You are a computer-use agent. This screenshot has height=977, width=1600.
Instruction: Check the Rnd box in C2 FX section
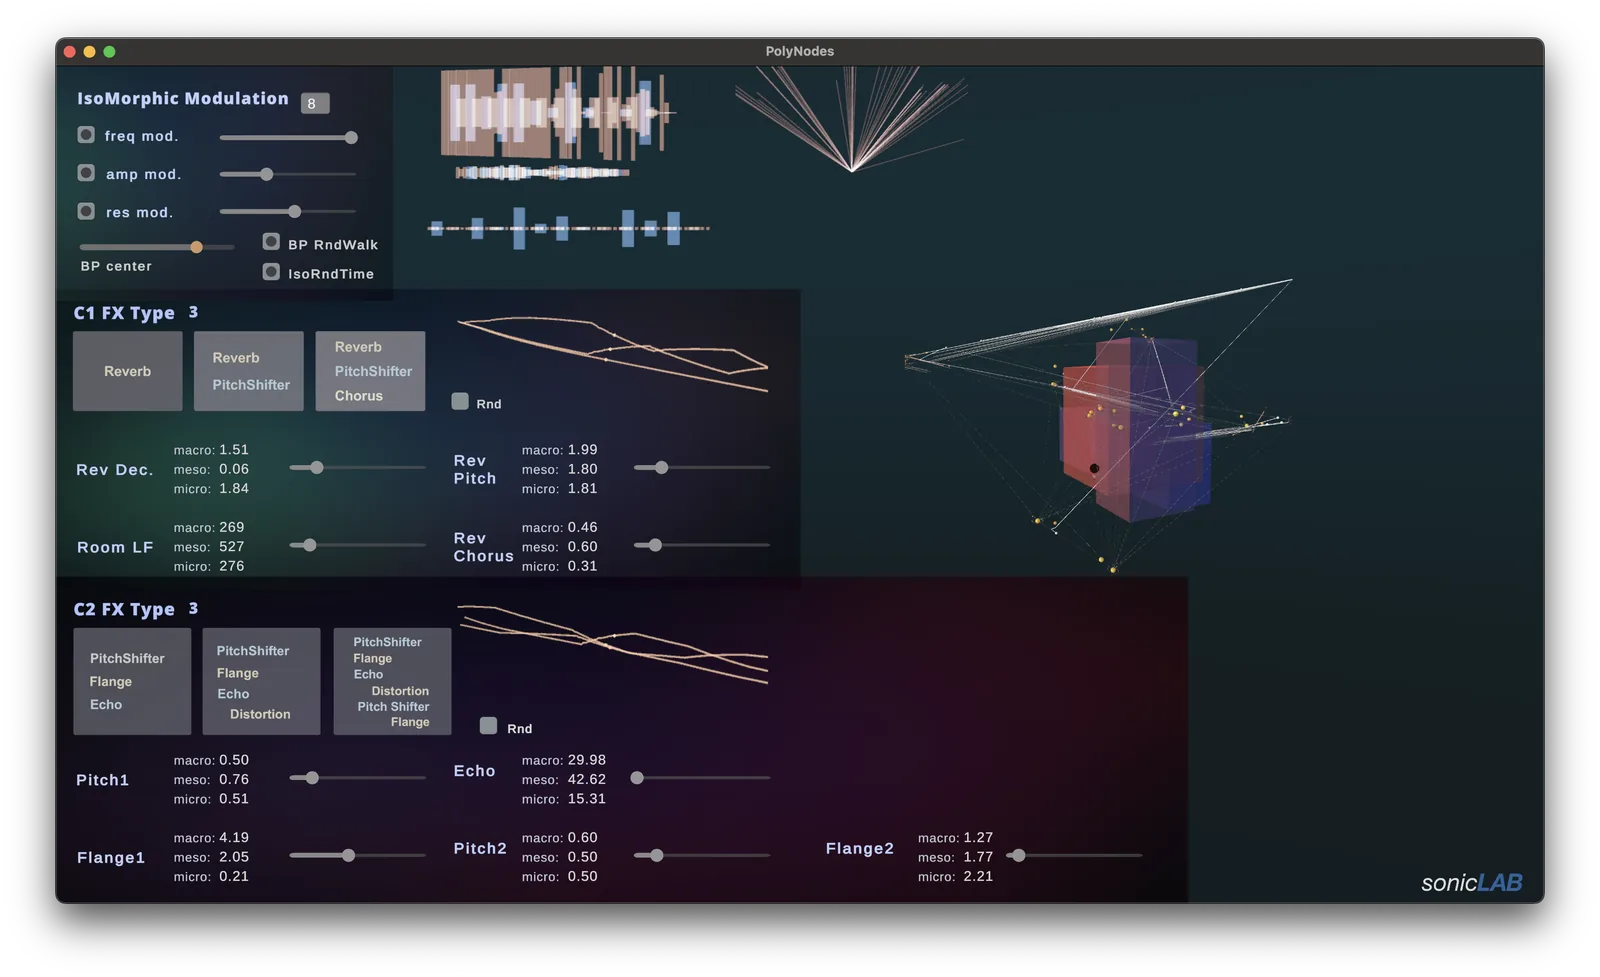pyautogui.click(x=488, y=726)
